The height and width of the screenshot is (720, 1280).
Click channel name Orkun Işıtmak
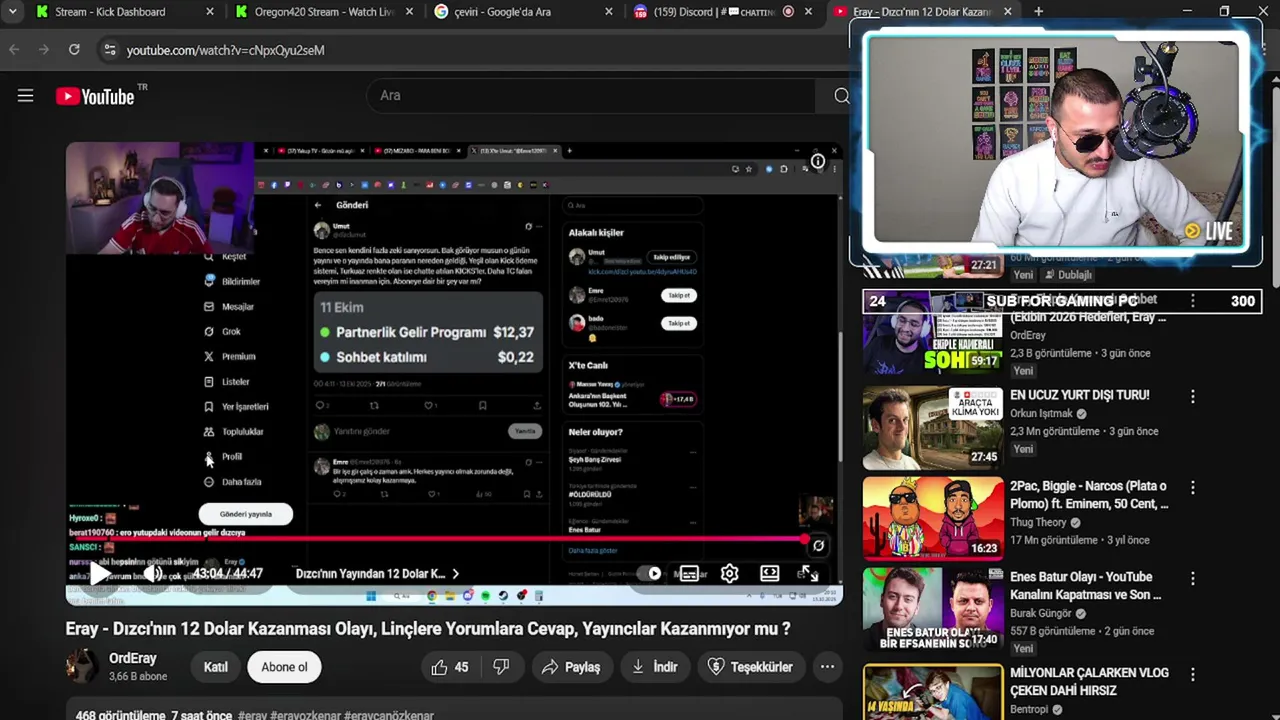click(x=1041, y=413)
